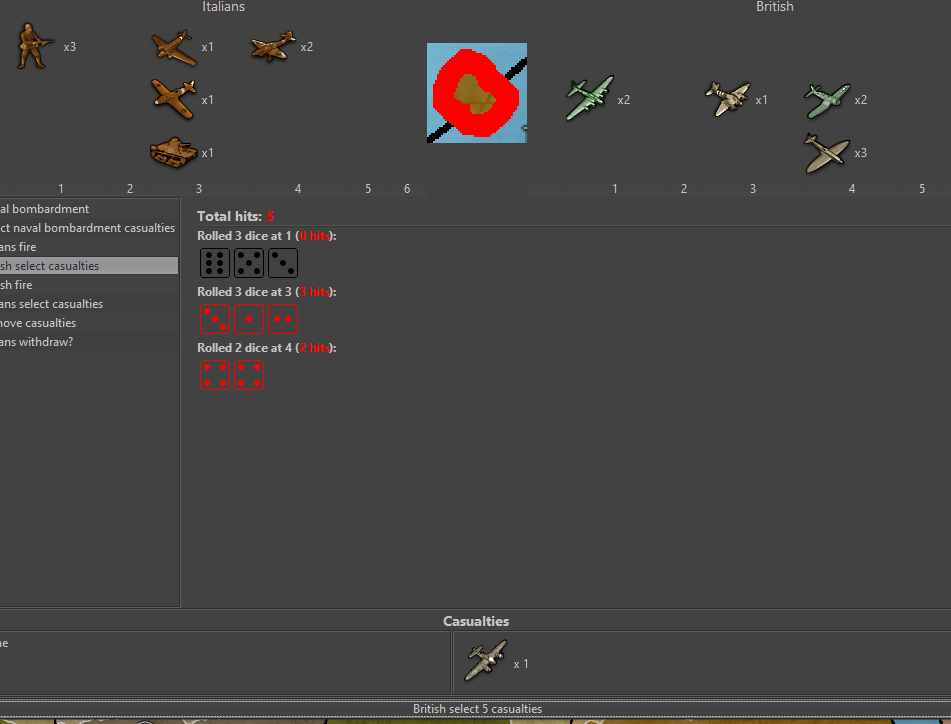Click the first black die rolled at 1
The image size is (951, 724).
pyautogui.click(x=214, y=262)
